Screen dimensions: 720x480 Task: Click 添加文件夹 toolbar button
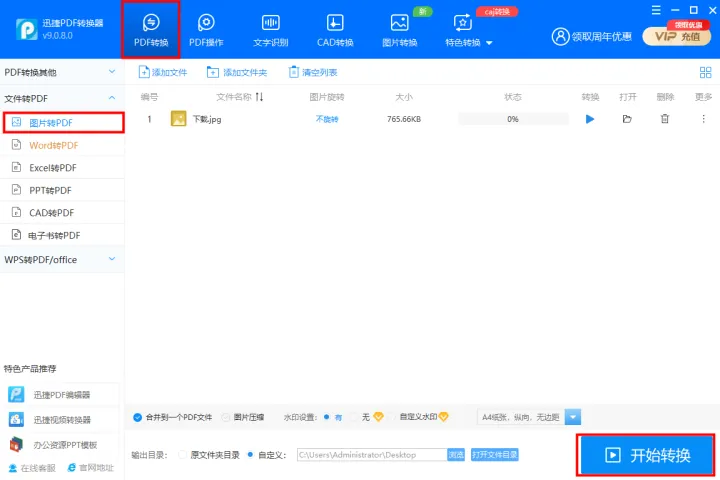pos(237,72)
